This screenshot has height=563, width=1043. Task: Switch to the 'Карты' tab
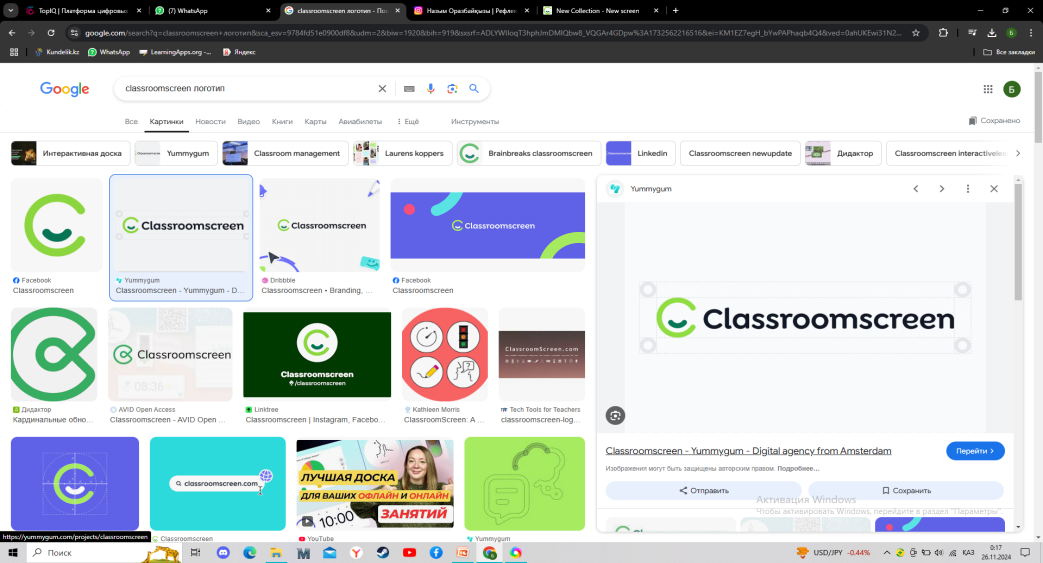tap(315, 122)
